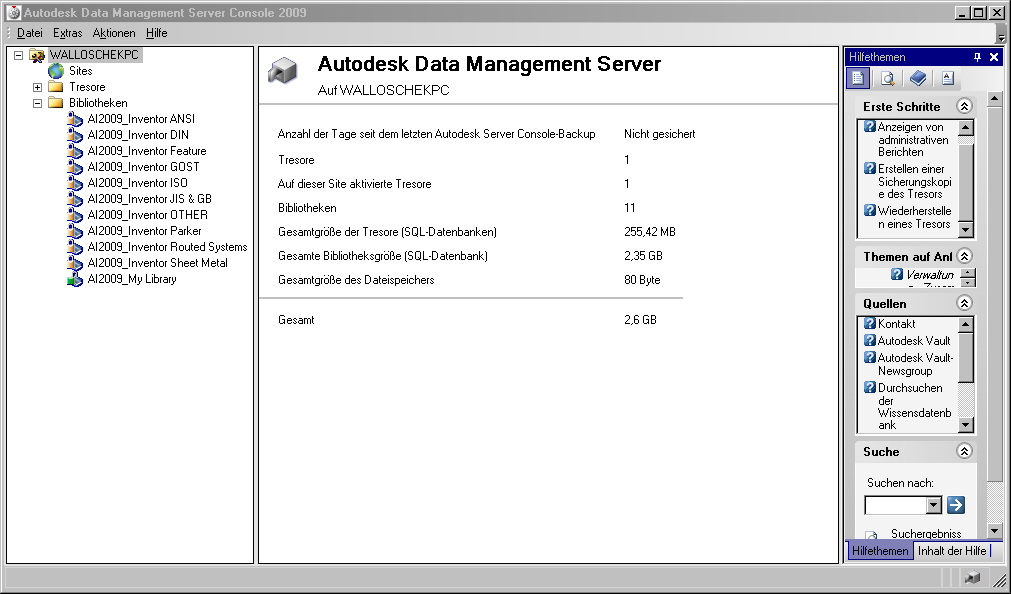Collapse the Themen auf Anl section
The height and width of the screenshot is (594, 1011).
964,256
